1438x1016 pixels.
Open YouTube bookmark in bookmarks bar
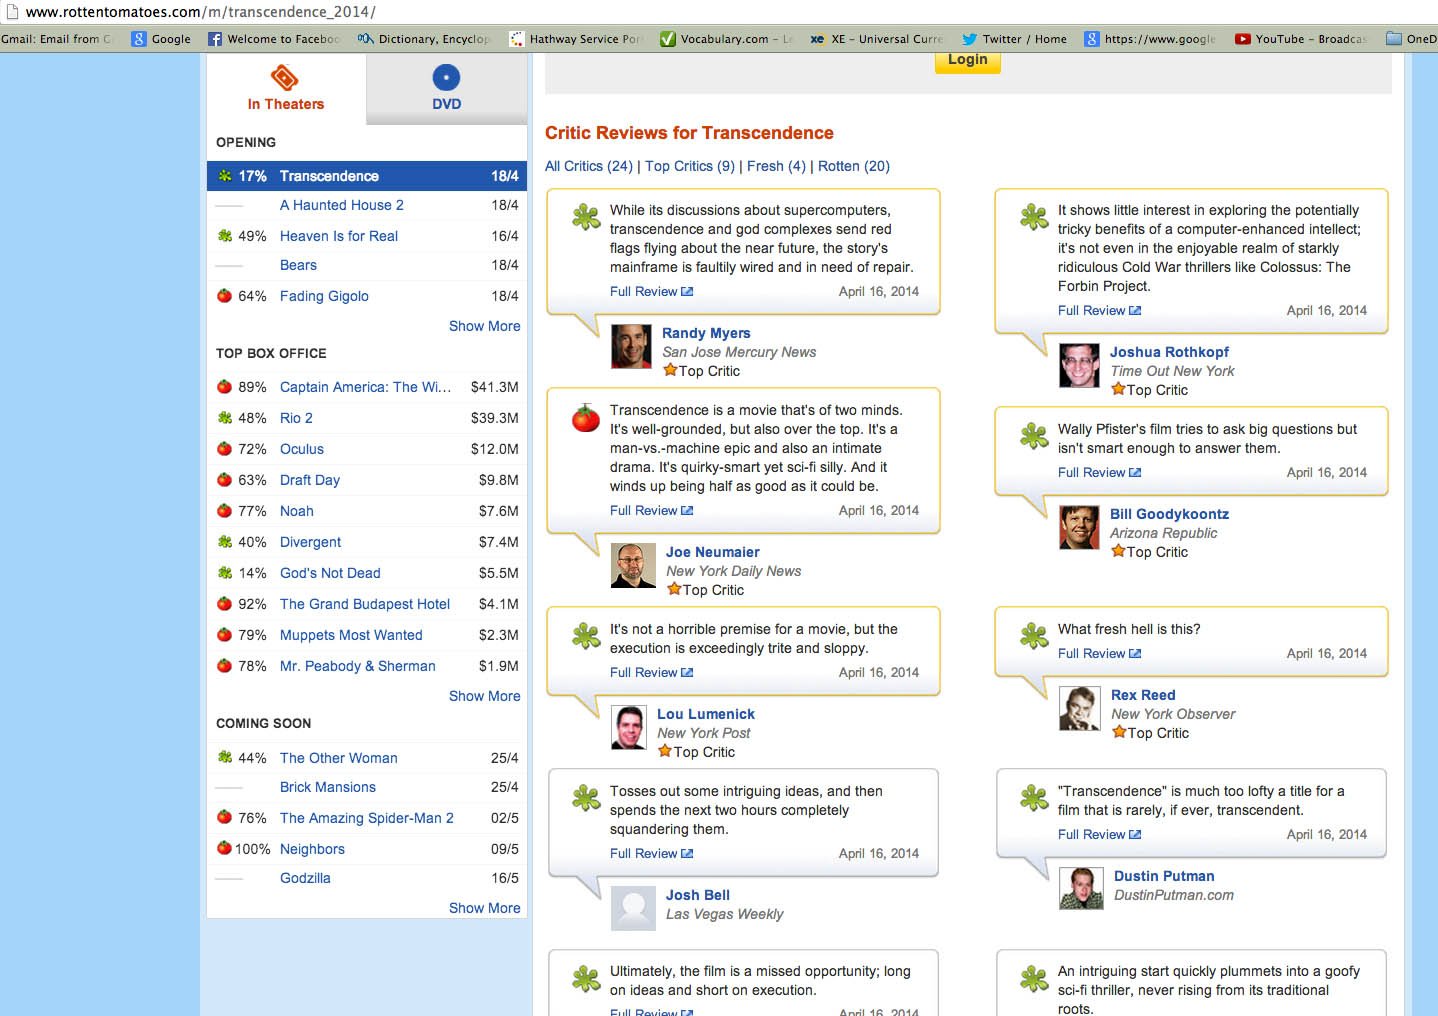pyautogui.click(x=1300, y=39)
